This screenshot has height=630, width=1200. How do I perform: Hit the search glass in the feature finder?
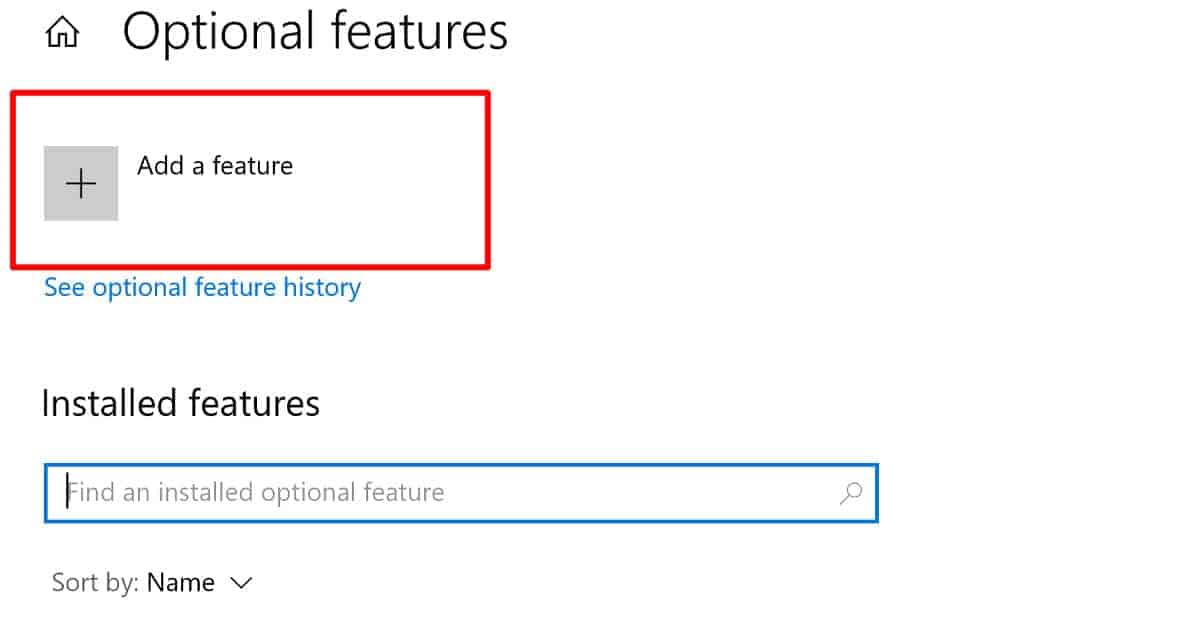click(x=851, y=492)
